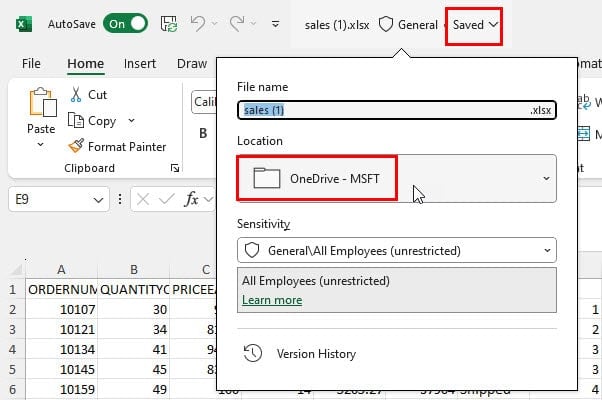Open the Sensitivity label dropdown
The image size is (602, 400).
pos(397,251)
